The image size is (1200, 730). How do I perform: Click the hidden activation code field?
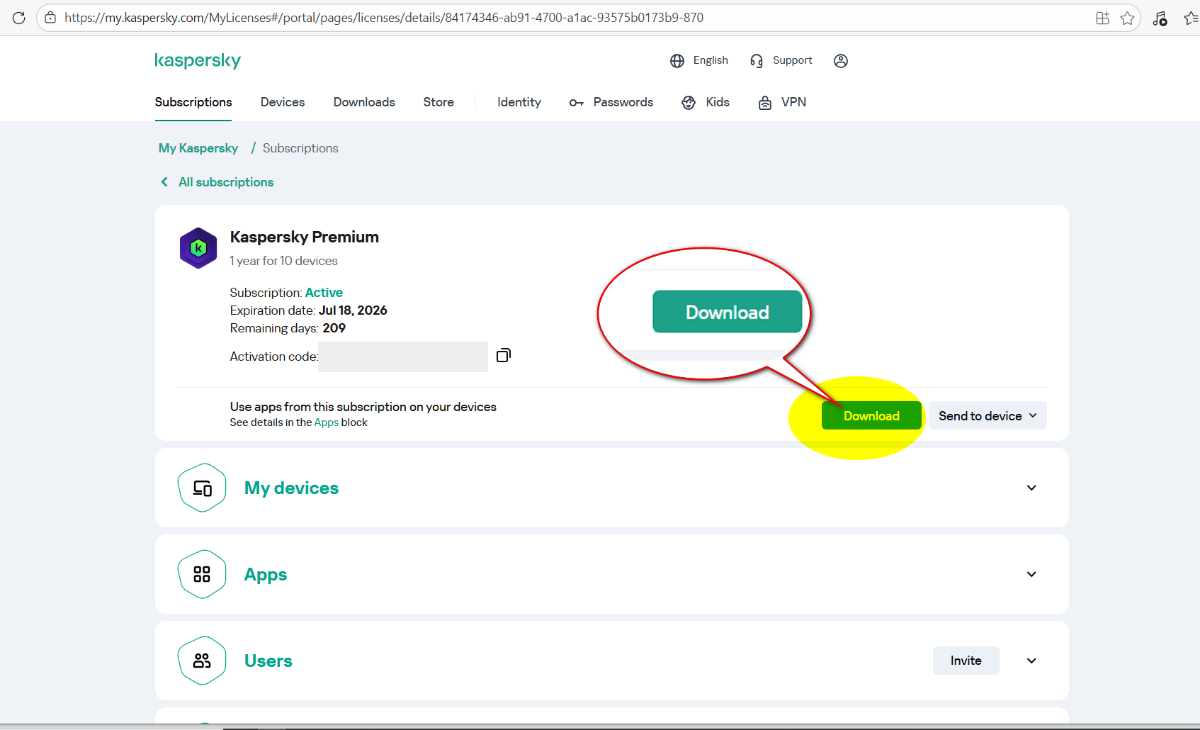403,357
